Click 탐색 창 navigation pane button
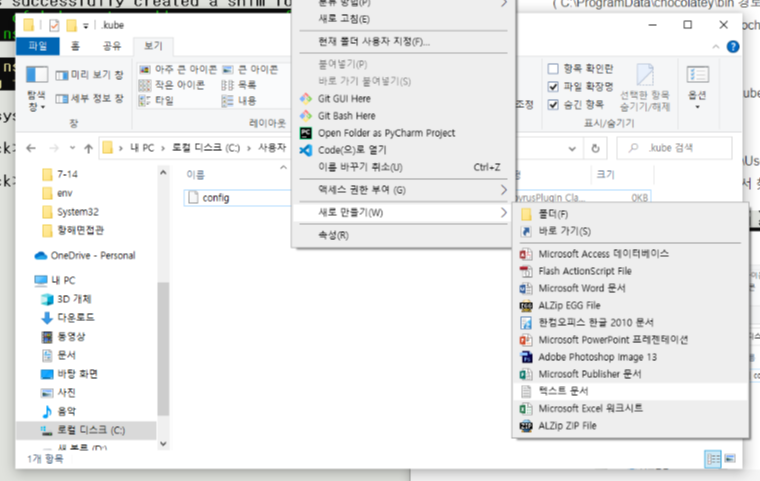The image size is (760, 481). pos(36,88)
